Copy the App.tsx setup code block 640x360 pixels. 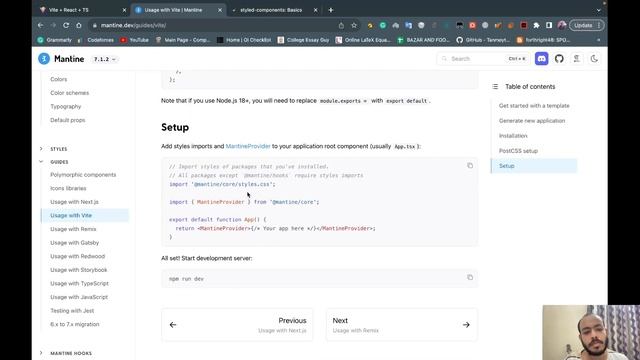(x=470, y=166)
